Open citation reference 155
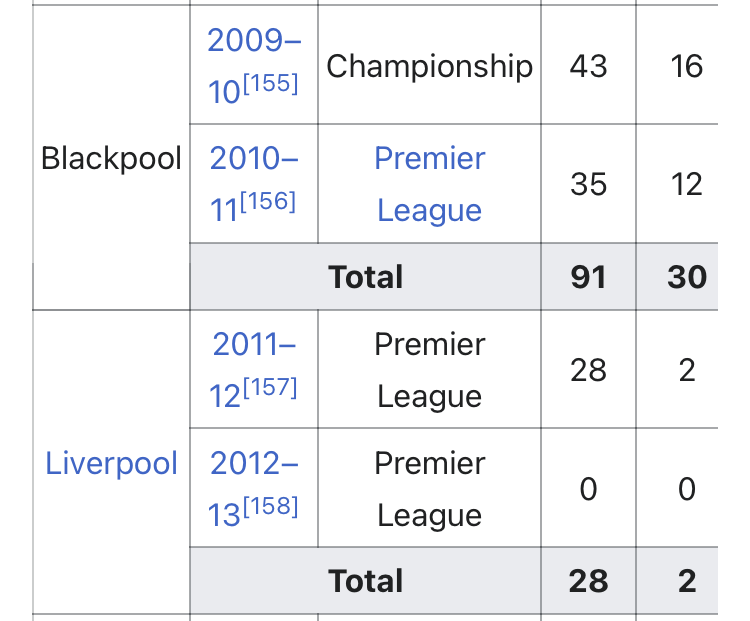 click(x=271, y=83)
